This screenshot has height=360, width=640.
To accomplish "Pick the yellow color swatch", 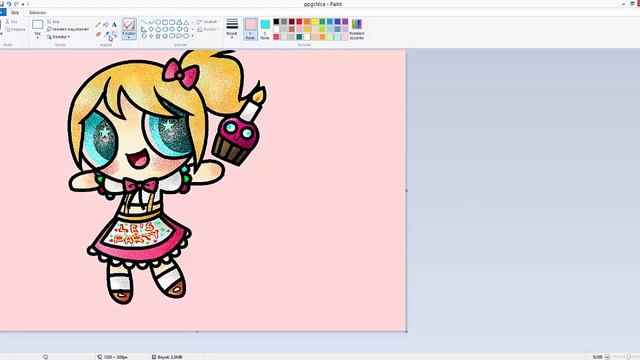I will tap(315, 22).
